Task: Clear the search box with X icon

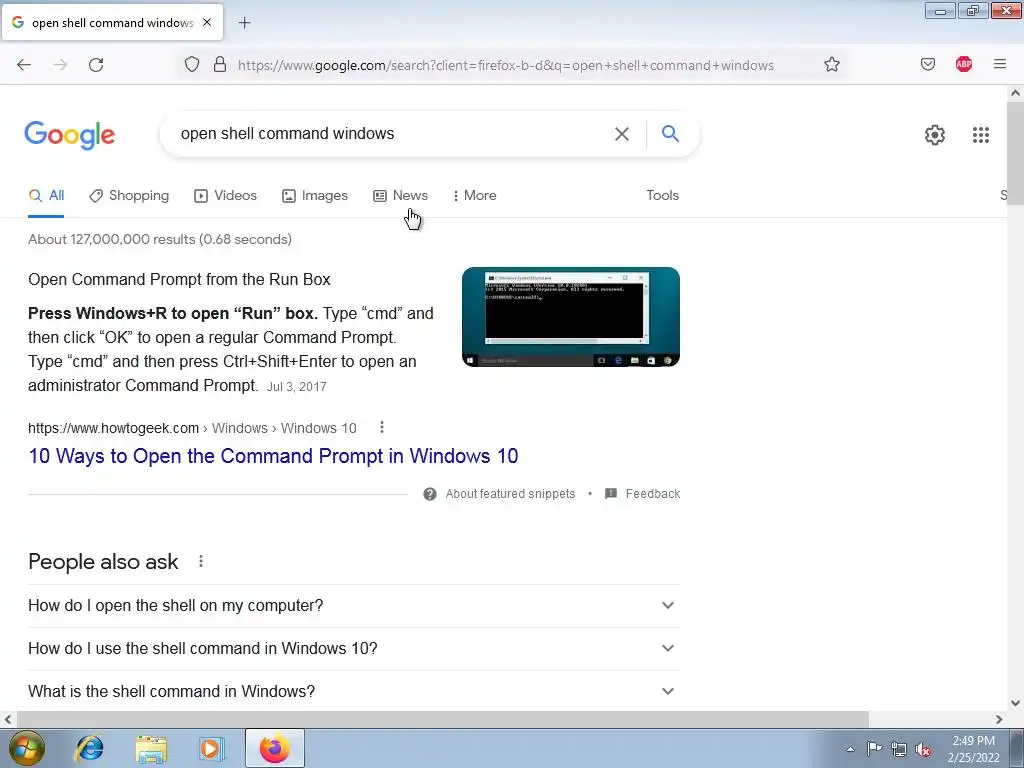Action: coord(622,134)
